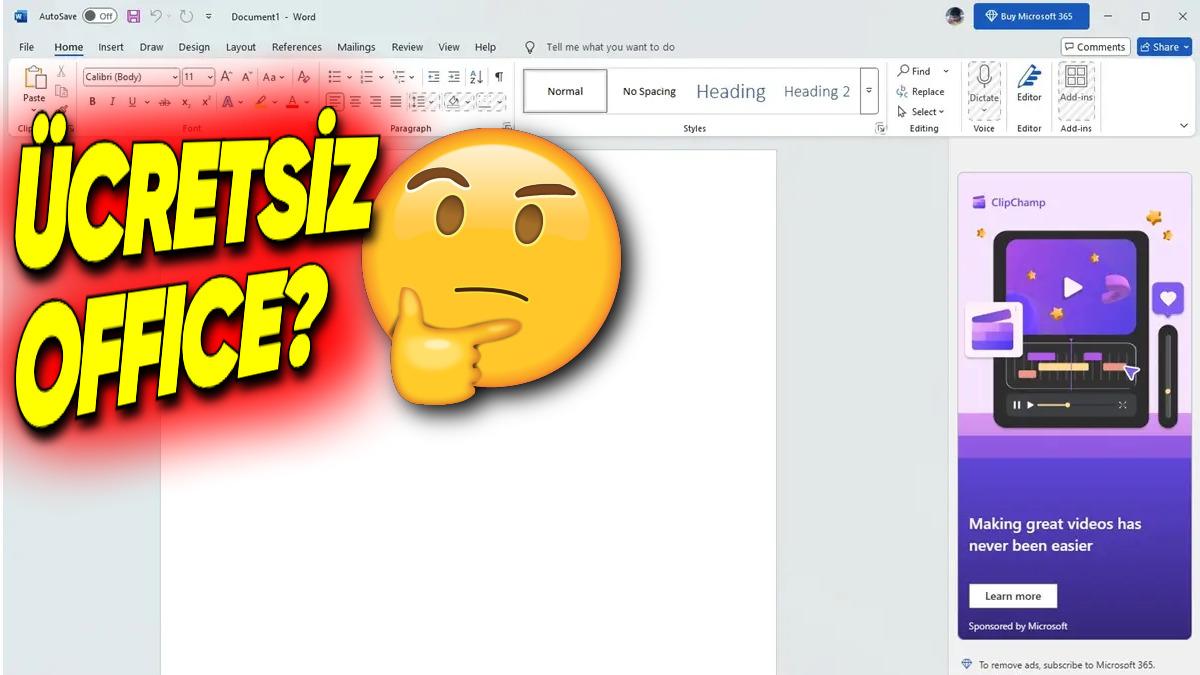
Task: Toggle subscript formatting
Action: click(x=186, y=102)
